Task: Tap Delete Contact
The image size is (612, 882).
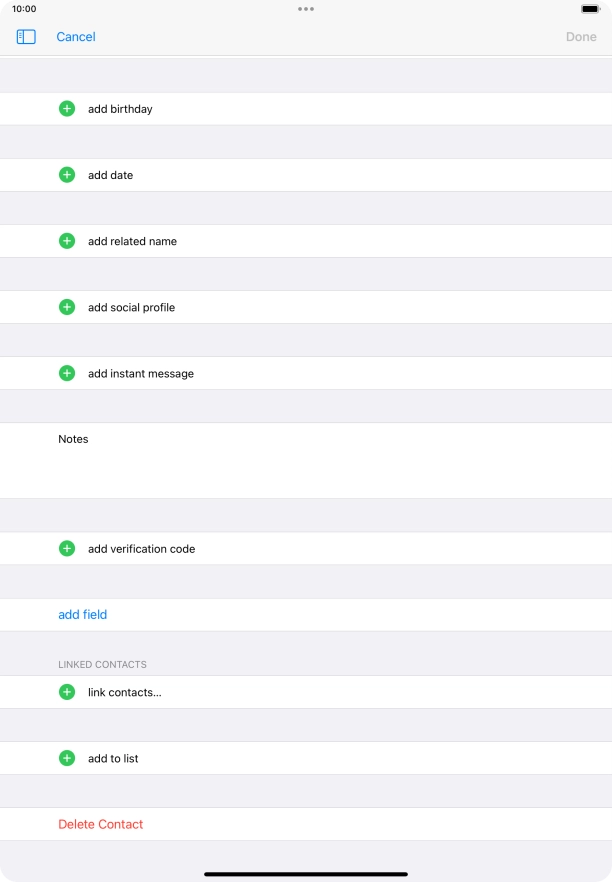Action: coord(100,823)
